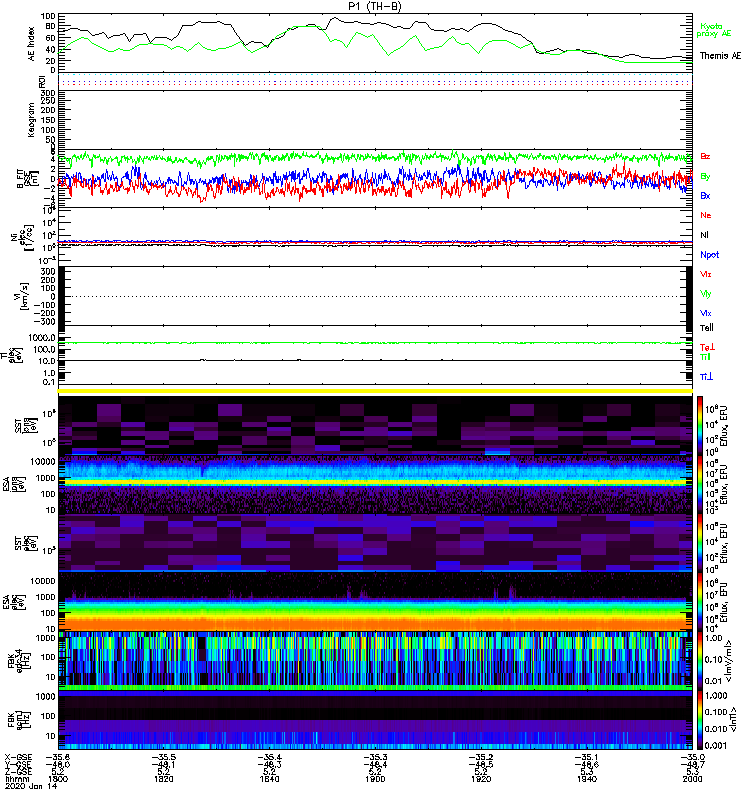Click the "hhmm" row label
Viewport: 750px width, 800px height.
pos(16,779)
